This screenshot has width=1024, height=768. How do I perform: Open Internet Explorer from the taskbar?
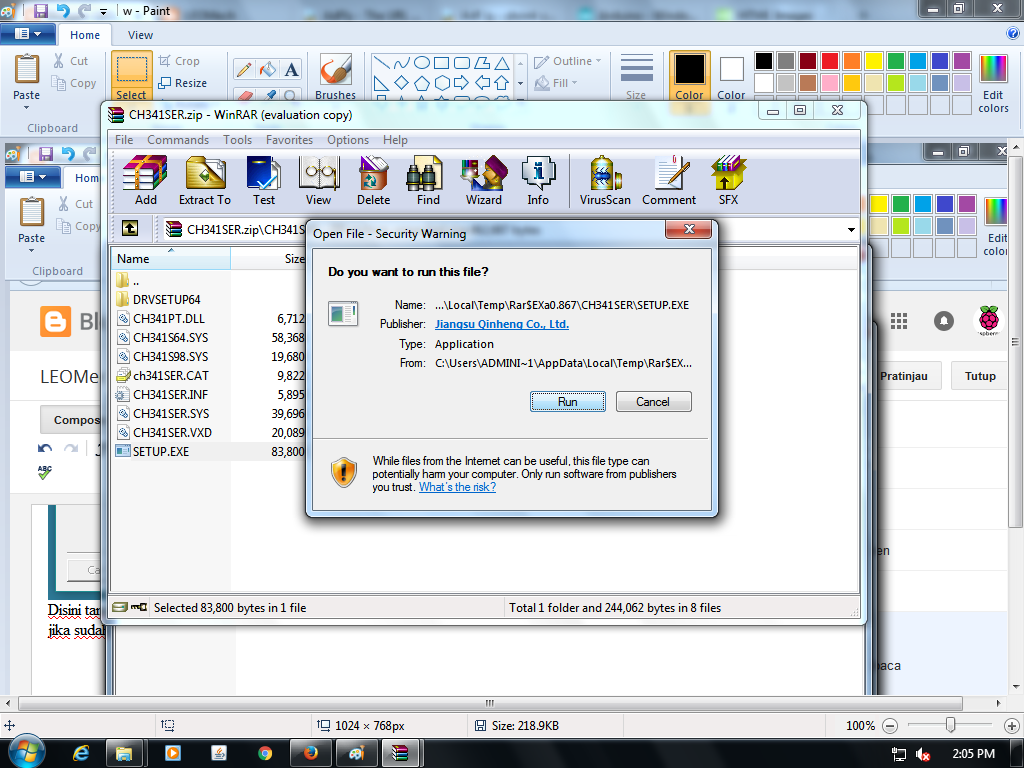pyautogui.click(x=80, y=753)
